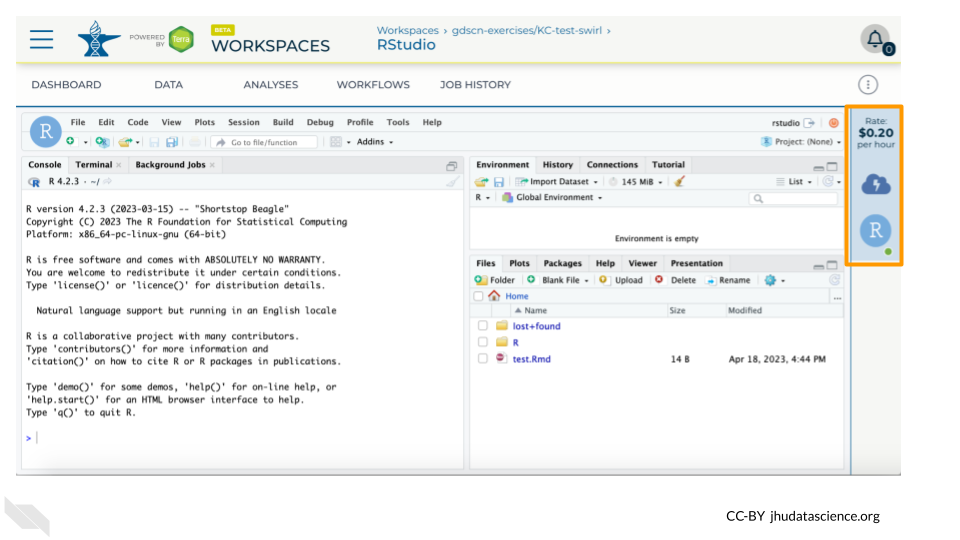Click the Open File folder icon
Screen dimensions: 960x540
coord(125,142)
